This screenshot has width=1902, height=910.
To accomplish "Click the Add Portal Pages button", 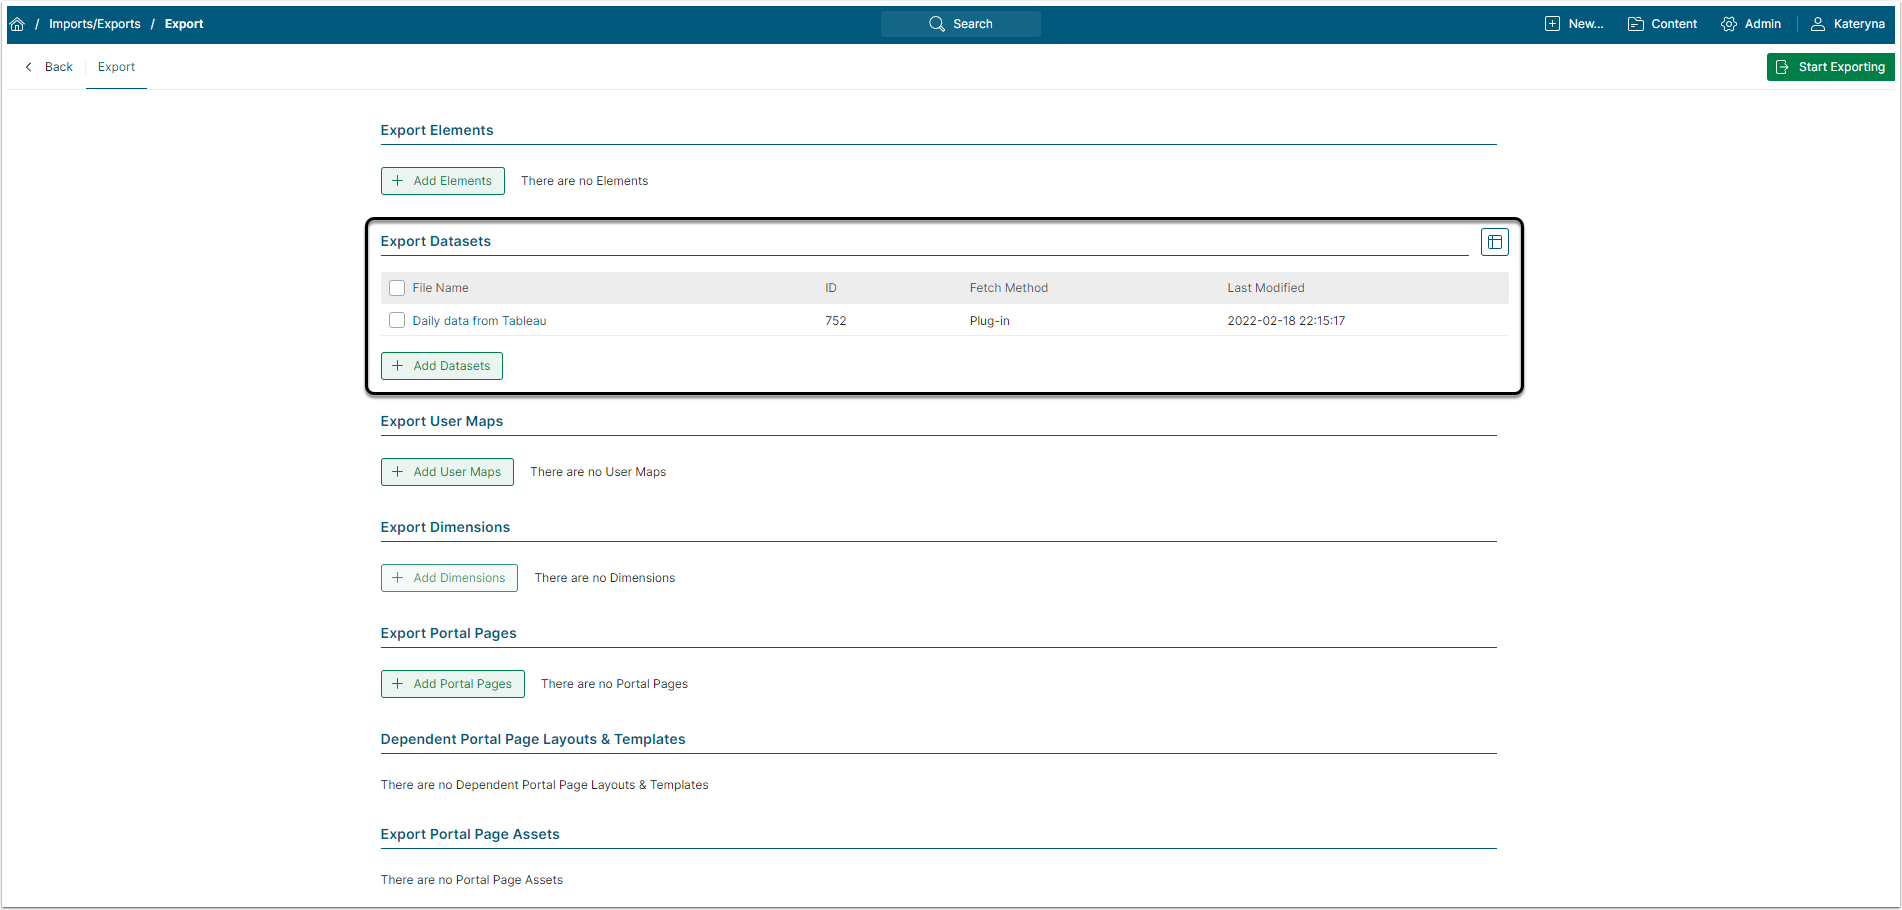I will pos(452,684).
